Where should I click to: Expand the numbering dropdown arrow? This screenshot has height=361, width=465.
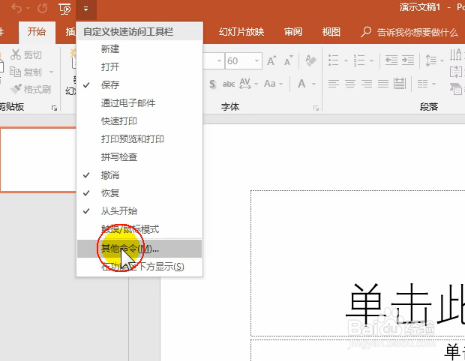[x=371, y=61]
